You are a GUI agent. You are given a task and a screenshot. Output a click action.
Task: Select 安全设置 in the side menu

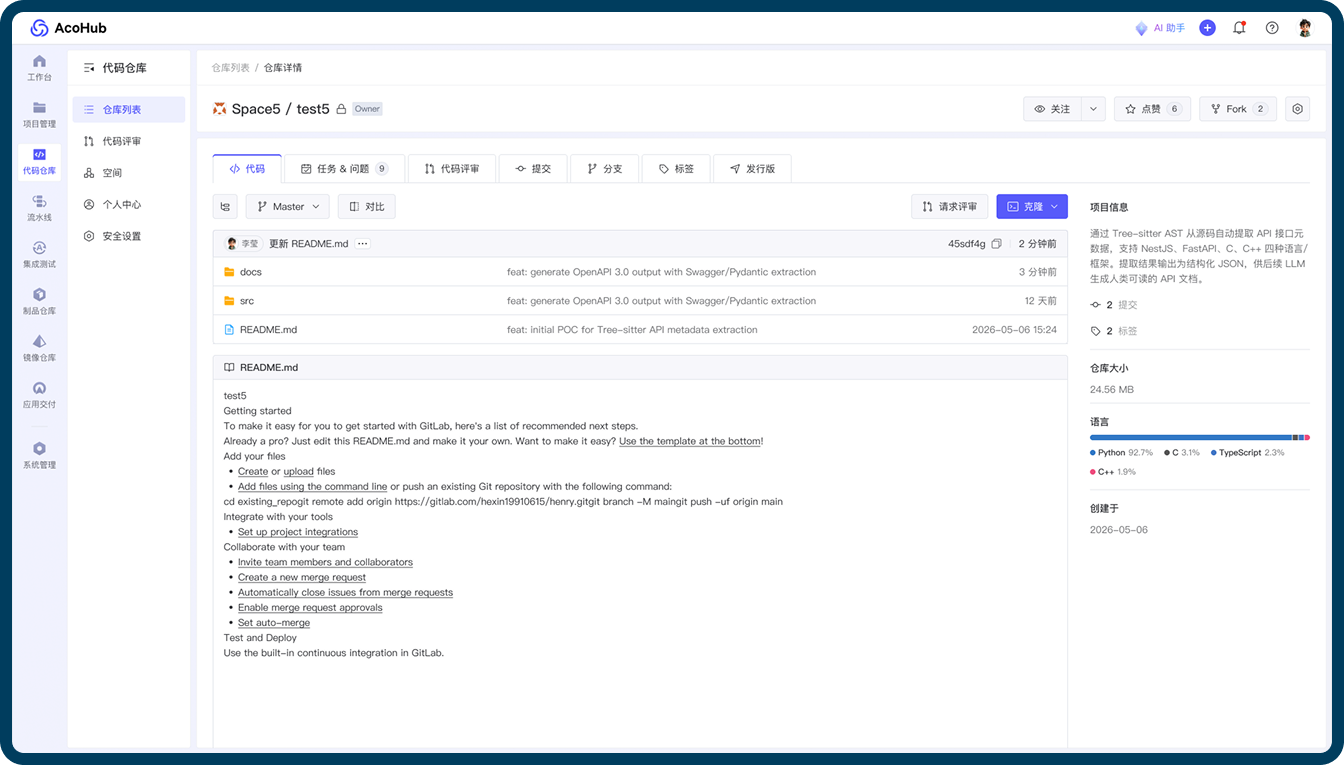[129, 236]
